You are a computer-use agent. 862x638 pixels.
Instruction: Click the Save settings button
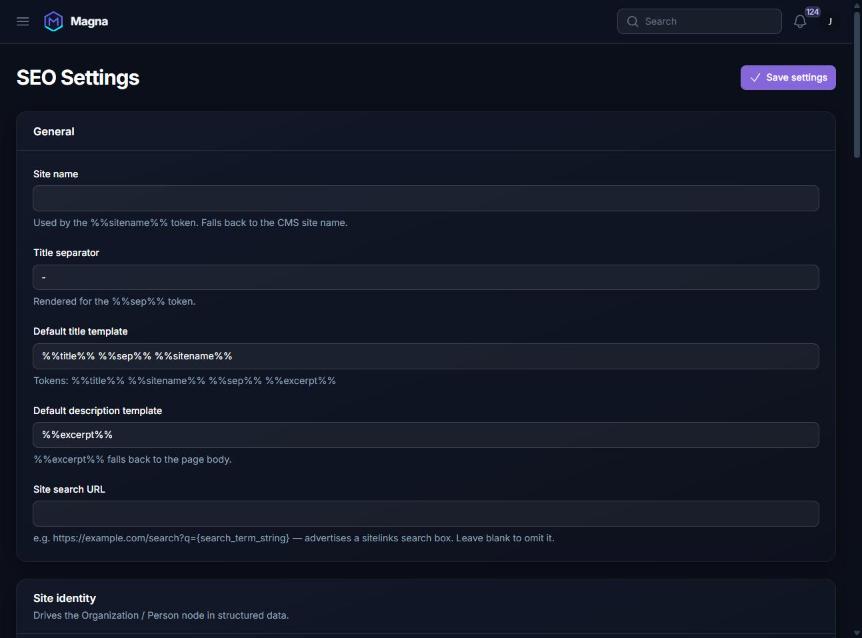788,77
